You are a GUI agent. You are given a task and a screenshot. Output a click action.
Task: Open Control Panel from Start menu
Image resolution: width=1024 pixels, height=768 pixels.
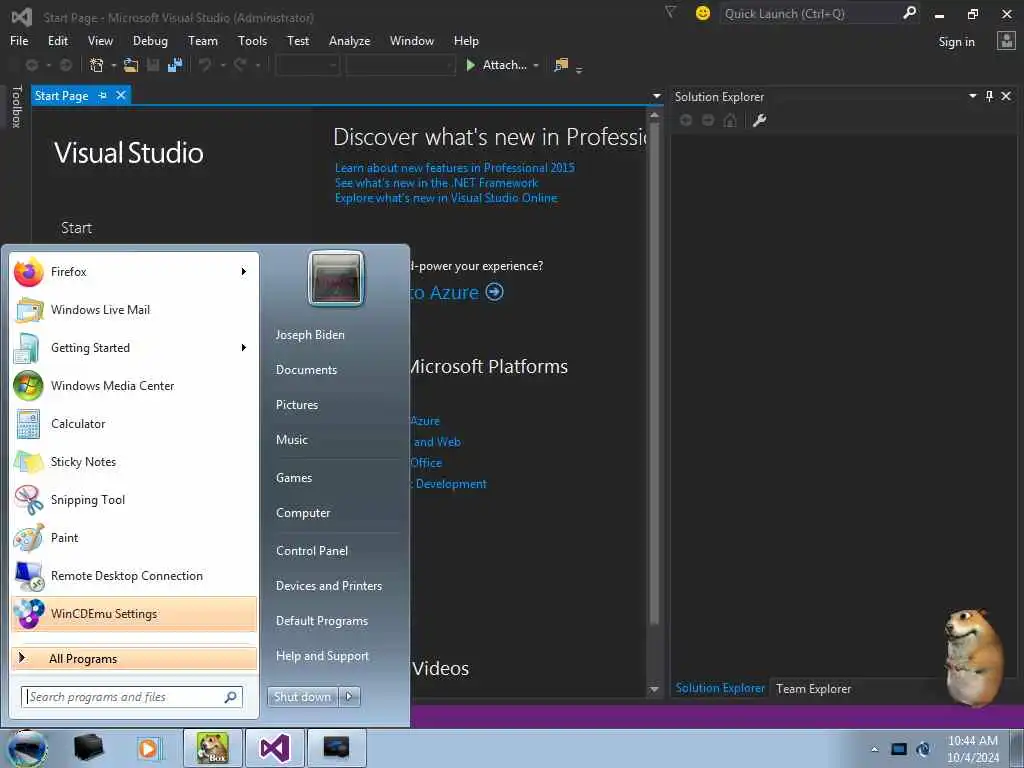click(312, 551)
